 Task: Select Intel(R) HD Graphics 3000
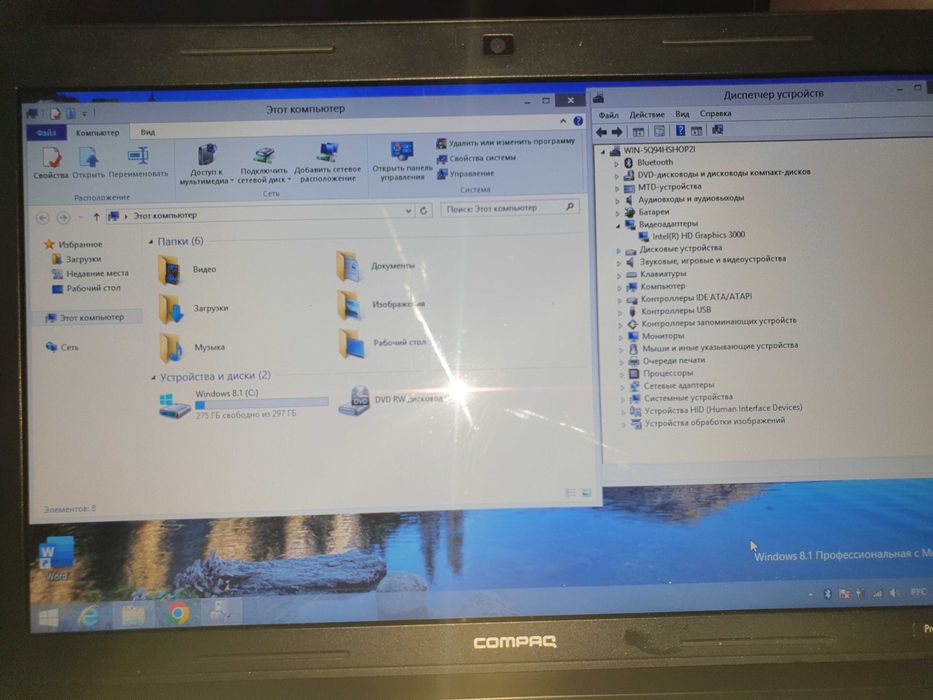[x=691, y=235]
